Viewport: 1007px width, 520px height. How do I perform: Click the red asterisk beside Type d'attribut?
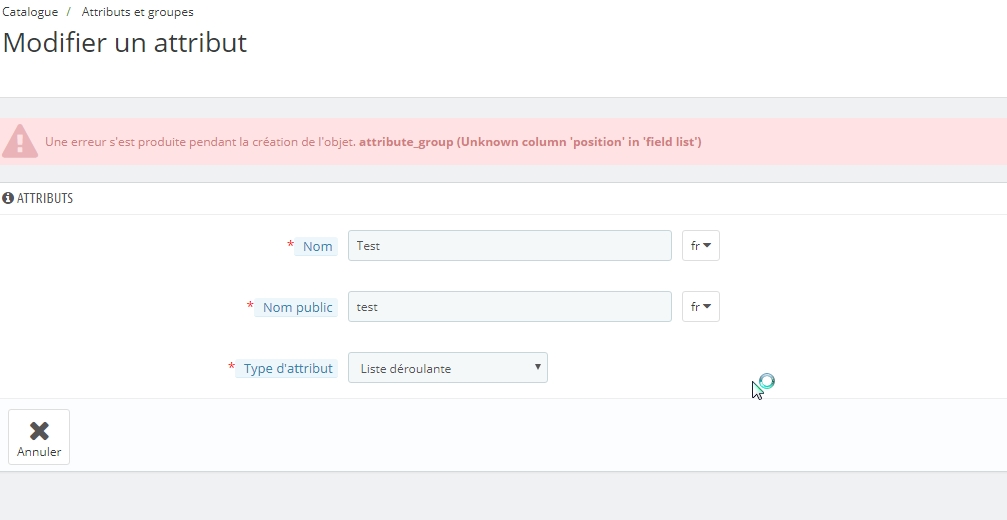pos(232,367)
